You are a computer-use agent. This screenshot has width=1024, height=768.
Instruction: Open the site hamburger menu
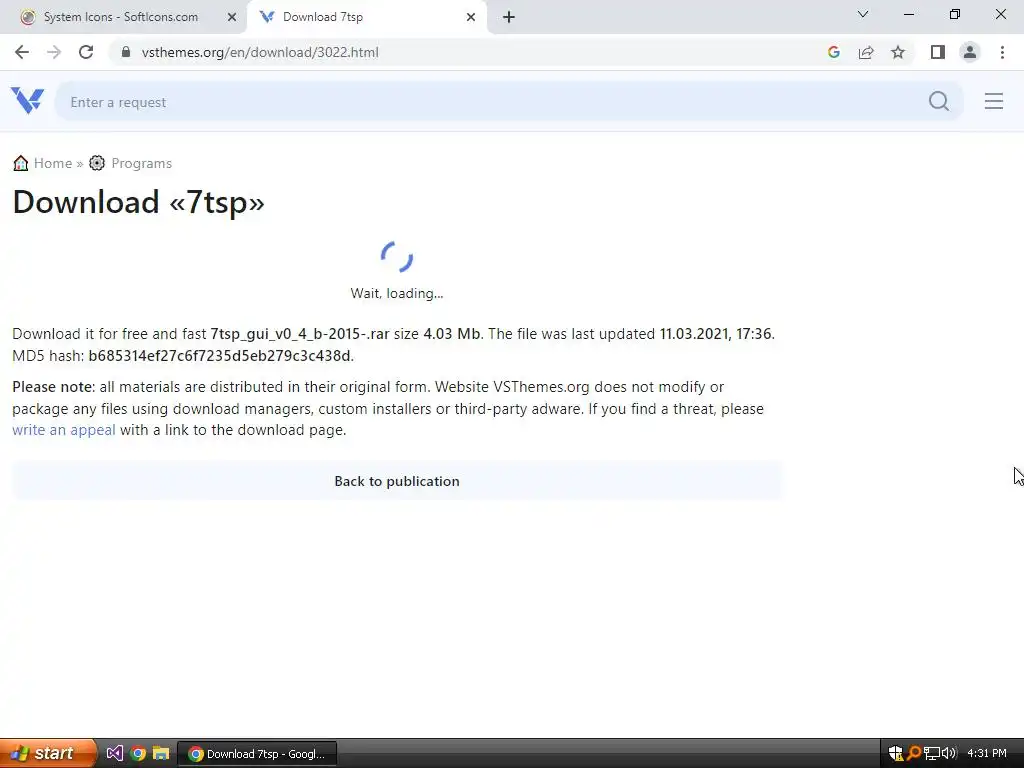(994, 101)
